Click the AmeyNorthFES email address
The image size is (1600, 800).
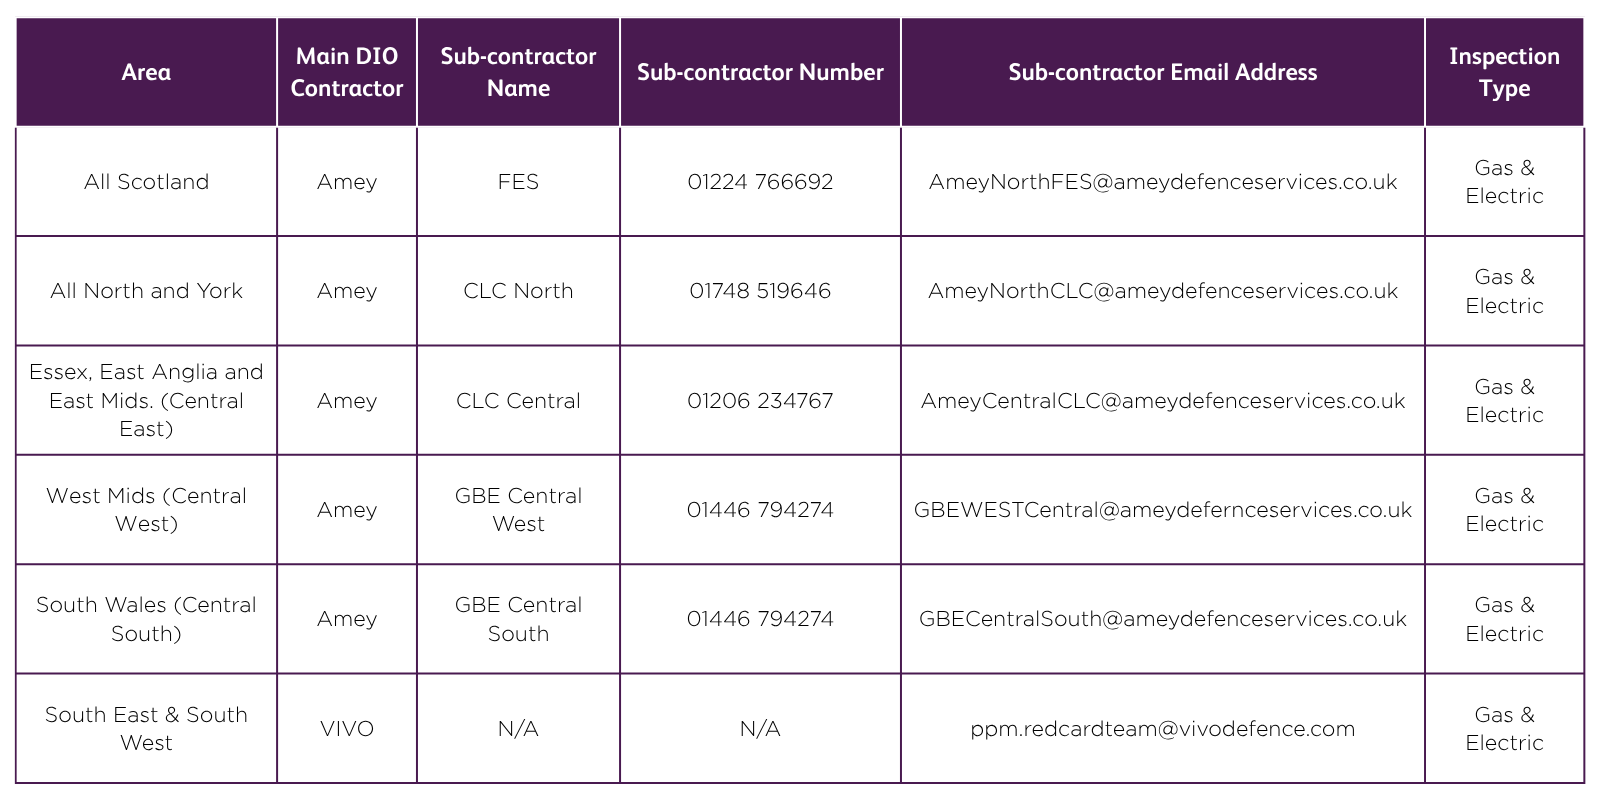[1162, 182]
